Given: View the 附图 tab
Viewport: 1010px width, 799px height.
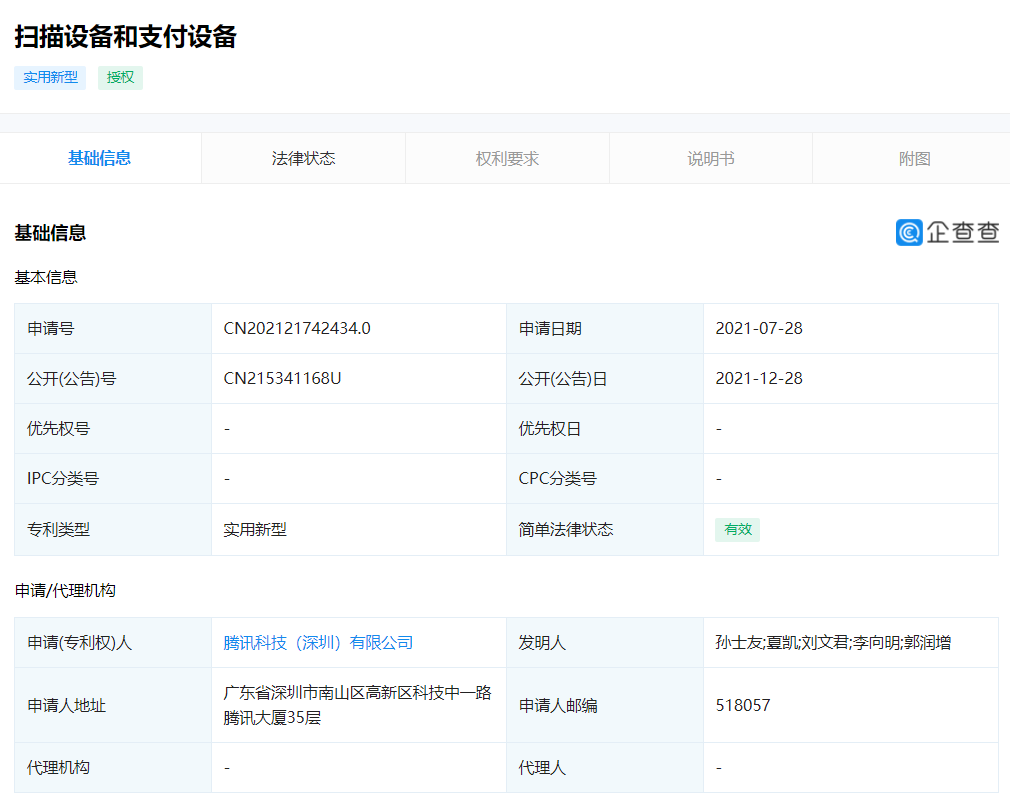Looking at the screenshot, I should (912, 158).
